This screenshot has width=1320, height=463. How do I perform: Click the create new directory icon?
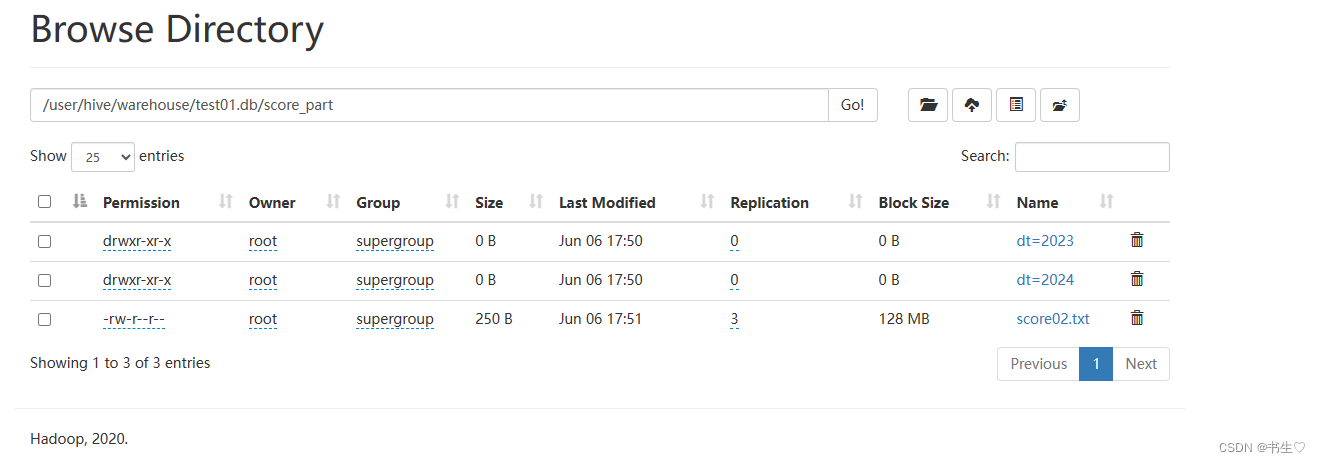(1060, 105)
